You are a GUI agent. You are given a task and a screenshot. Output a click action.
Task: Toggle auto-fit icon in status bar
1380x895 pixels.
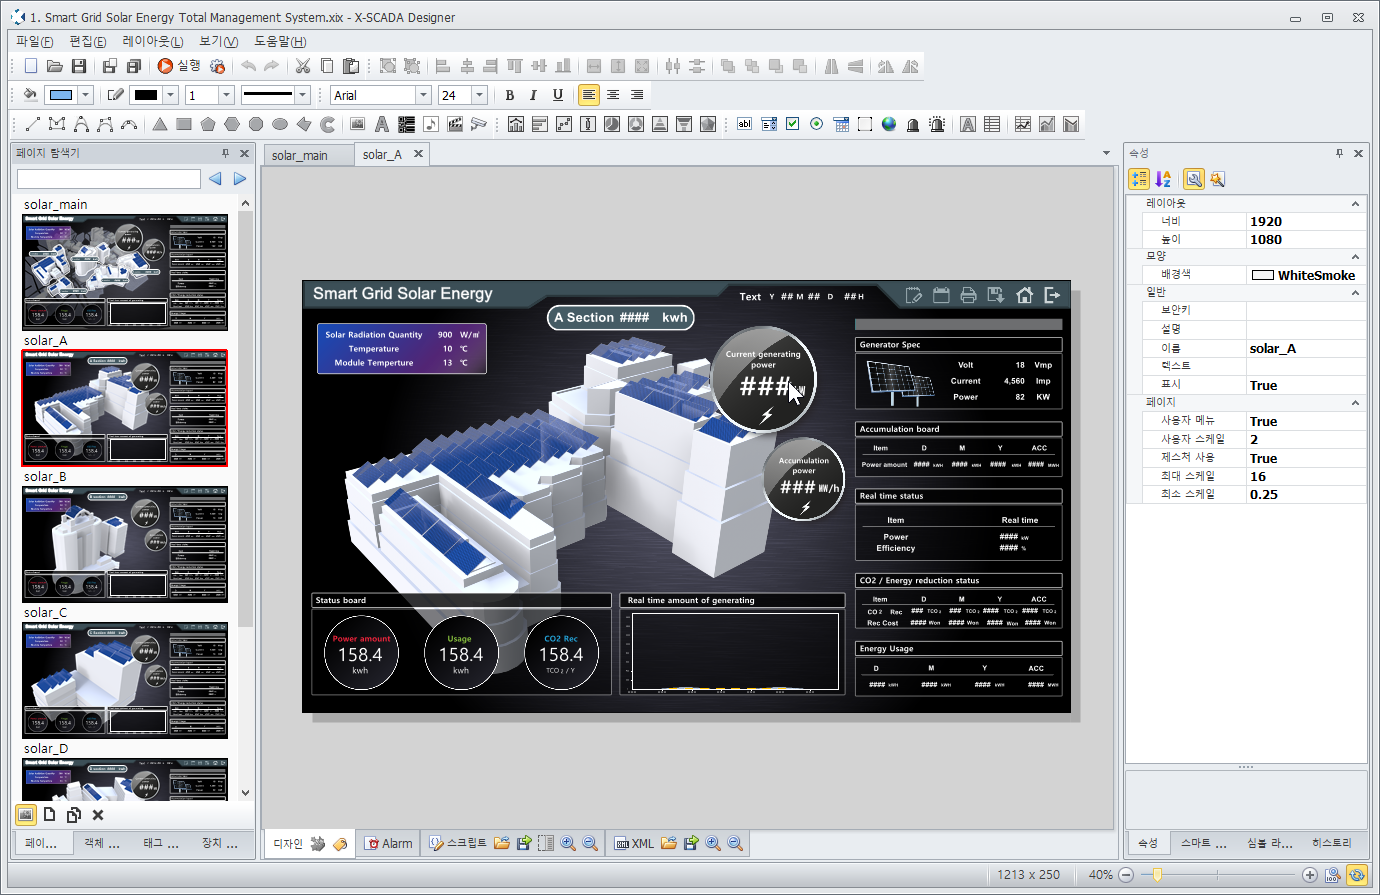click(1357, 874)
